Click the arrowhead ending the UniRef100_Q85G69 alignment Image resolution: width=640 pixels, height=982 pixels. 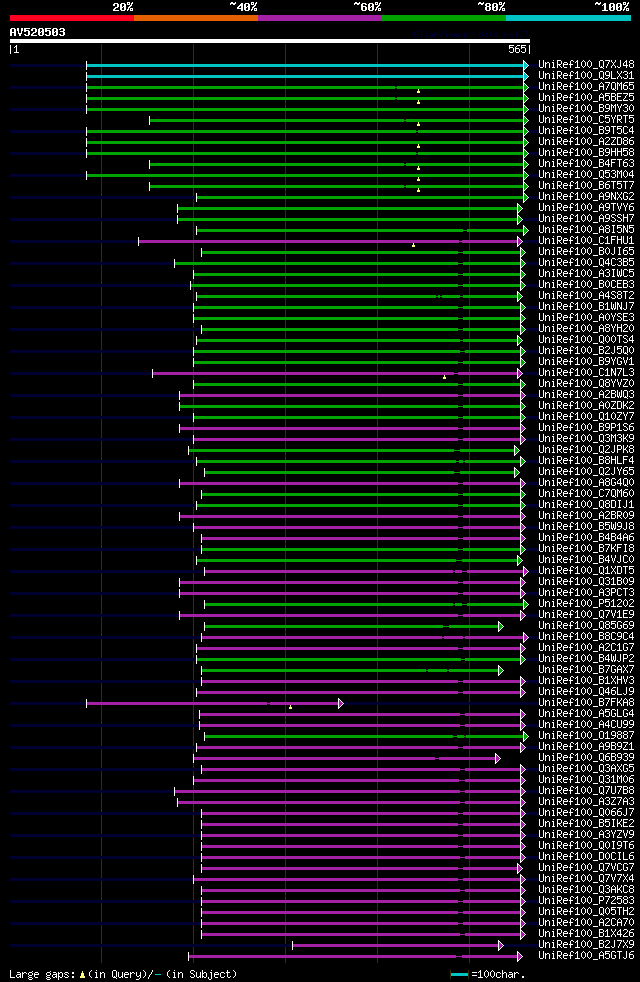click(501, 626)
